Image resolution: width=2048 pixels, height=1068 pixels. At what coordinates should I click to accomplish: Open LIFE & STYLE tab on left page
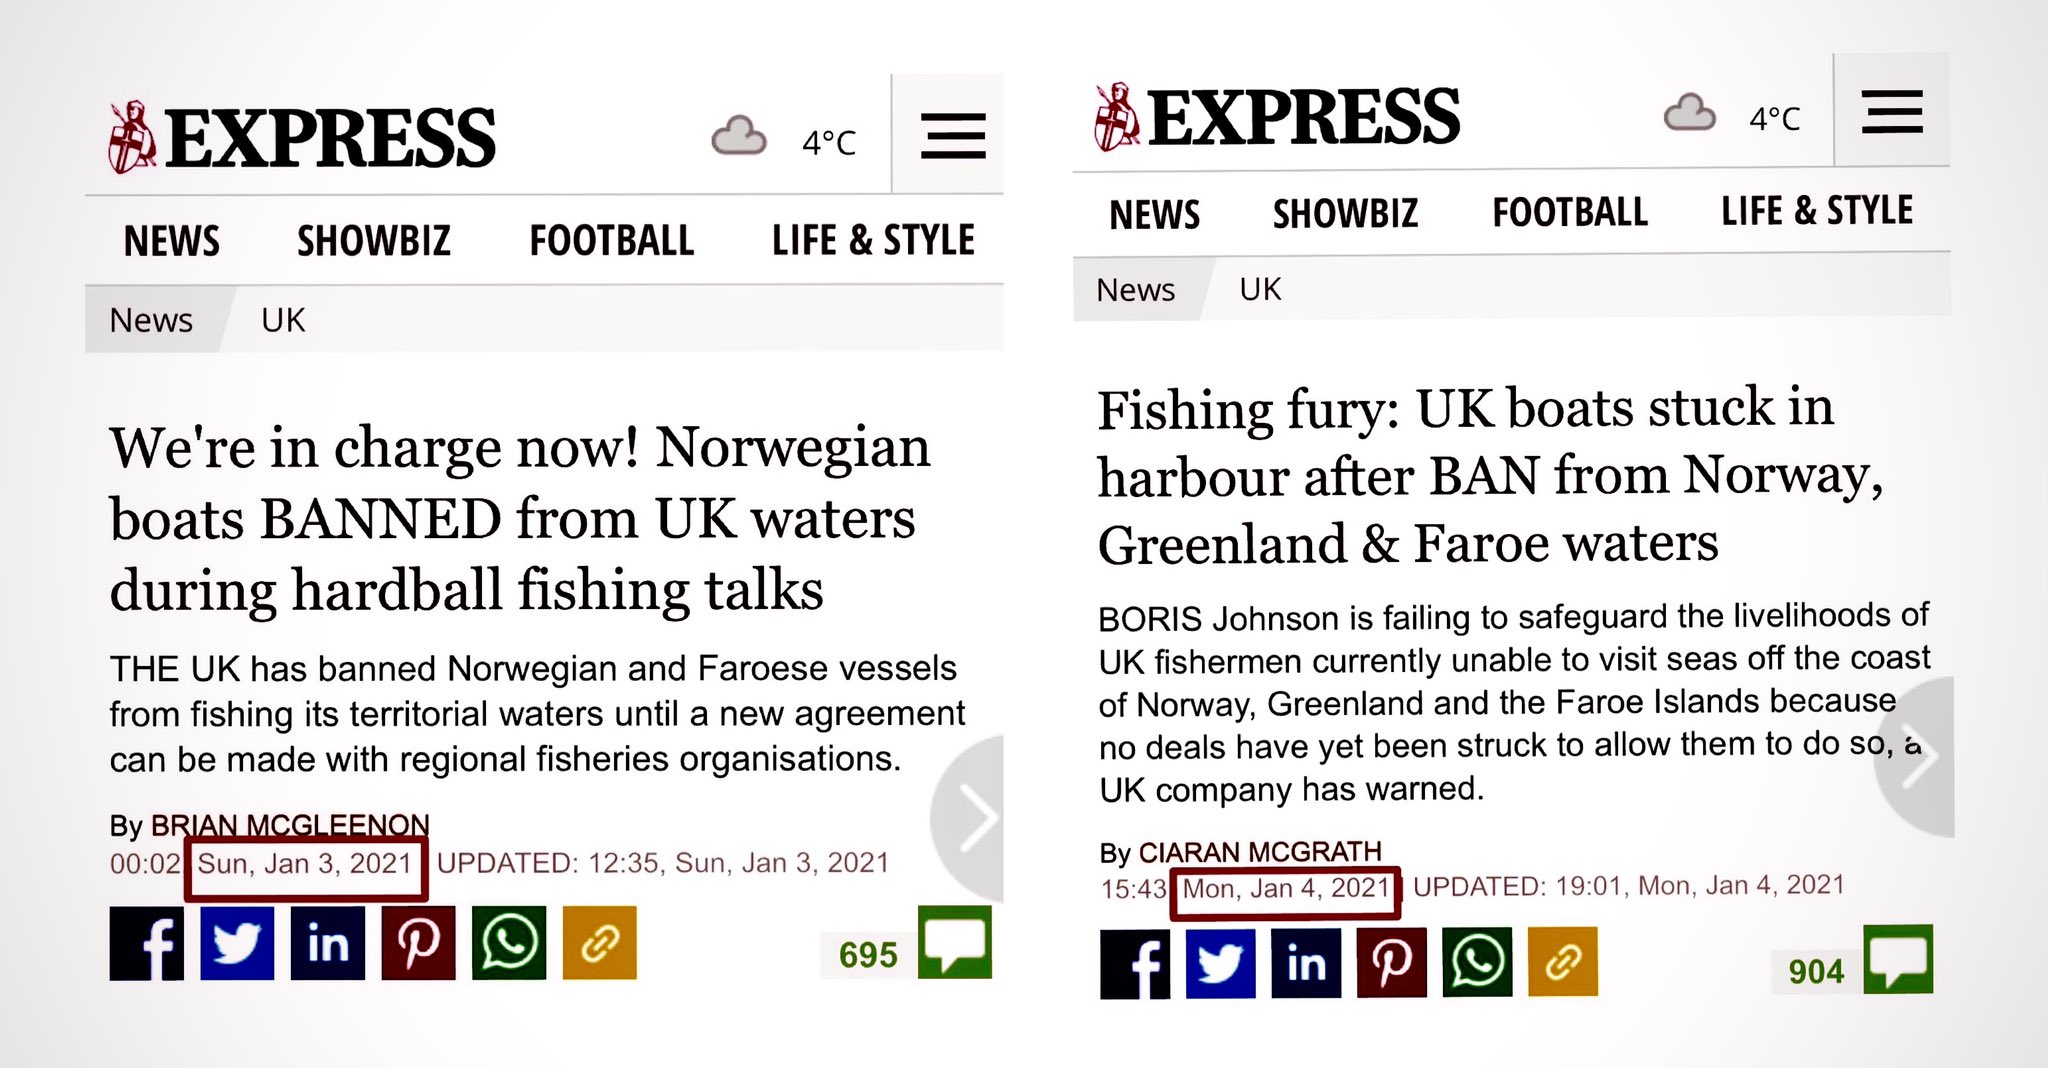pos(873,240)
